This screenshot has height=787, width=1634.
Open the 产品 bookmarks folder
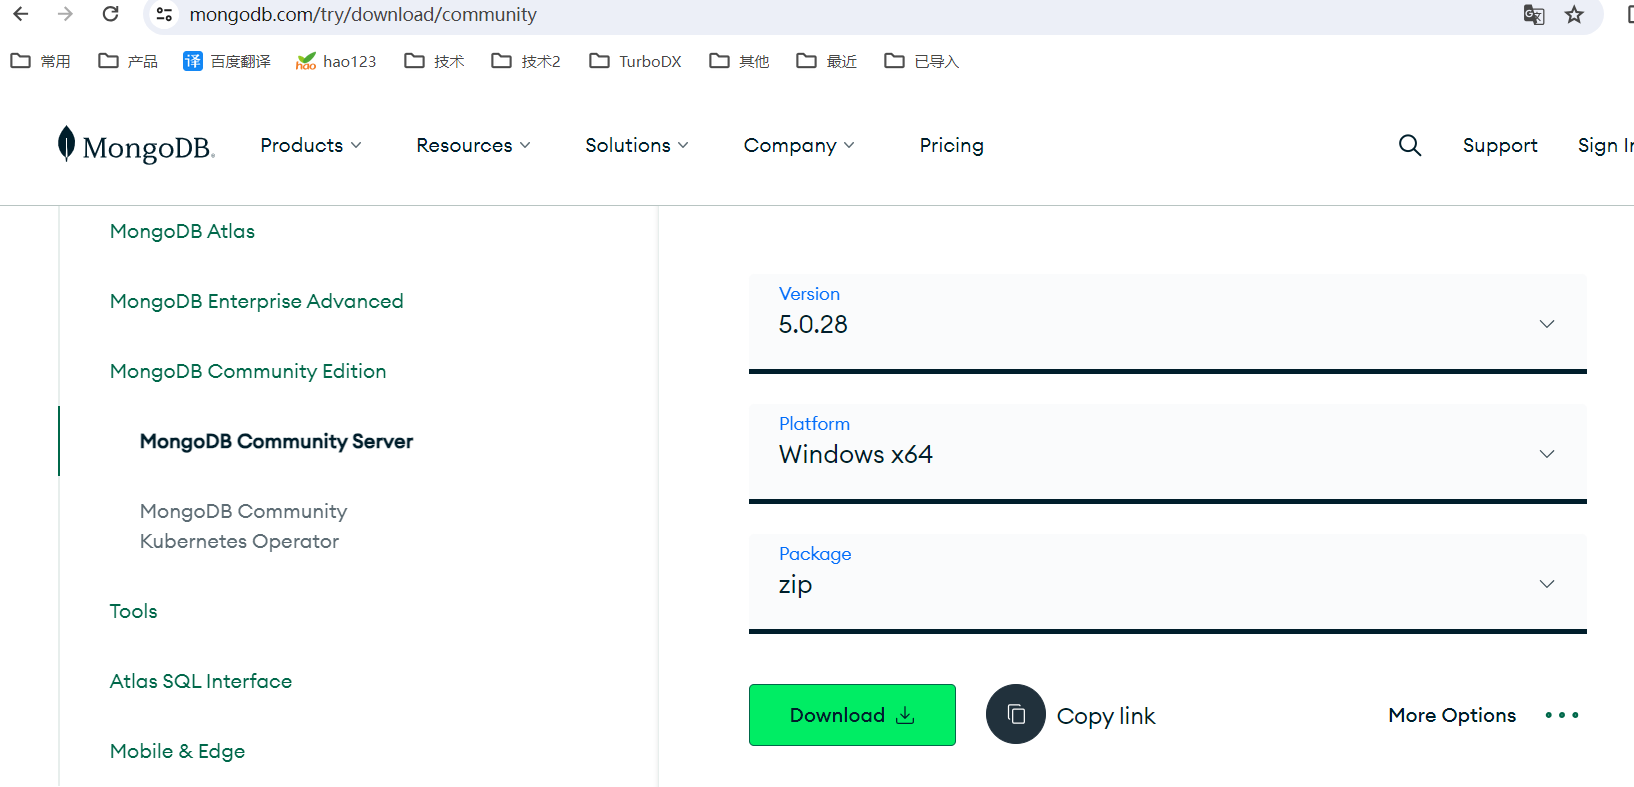click(128, 61)
